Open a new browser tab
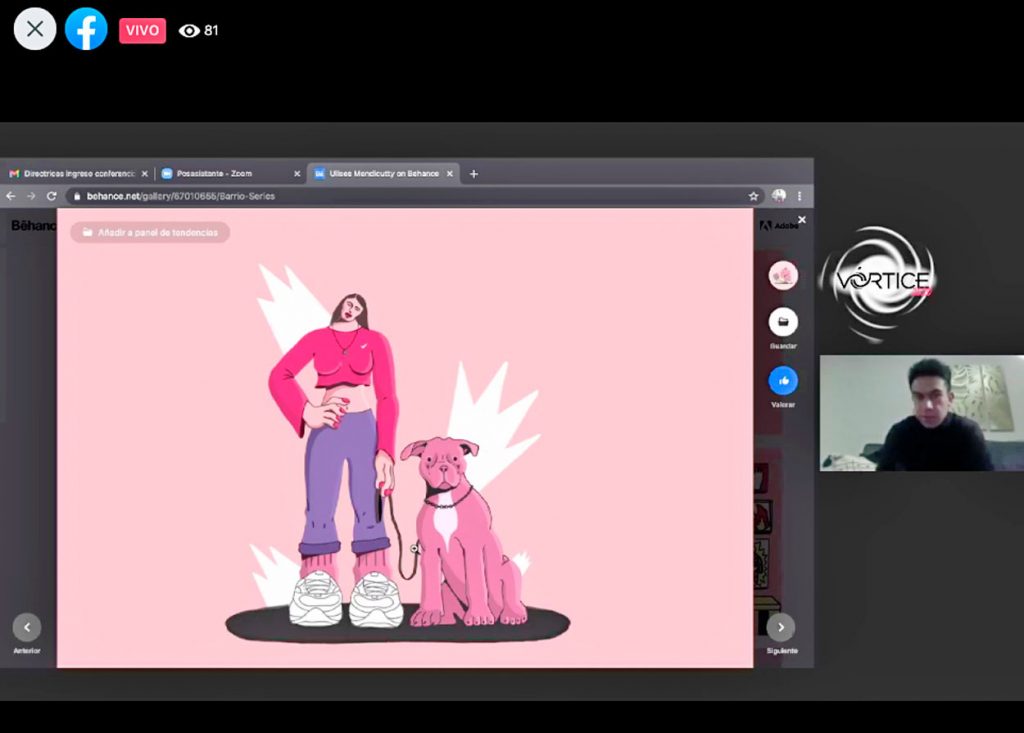Image resolution: width=1024 pixels, height=733 pixels. (x=474, y=174)
